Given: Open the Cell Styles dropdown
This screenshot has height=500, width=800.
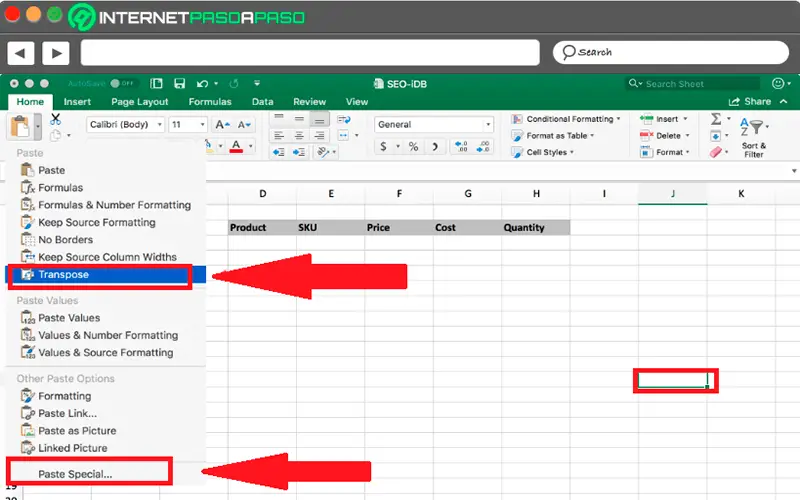Looking at the screenshot, I should click(x=543, y=152).
